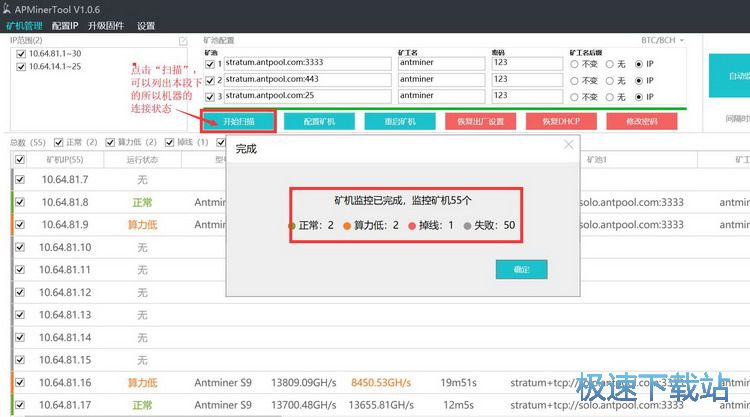
Task: Open the 矿机管理 tab
Action: [24, 26]
